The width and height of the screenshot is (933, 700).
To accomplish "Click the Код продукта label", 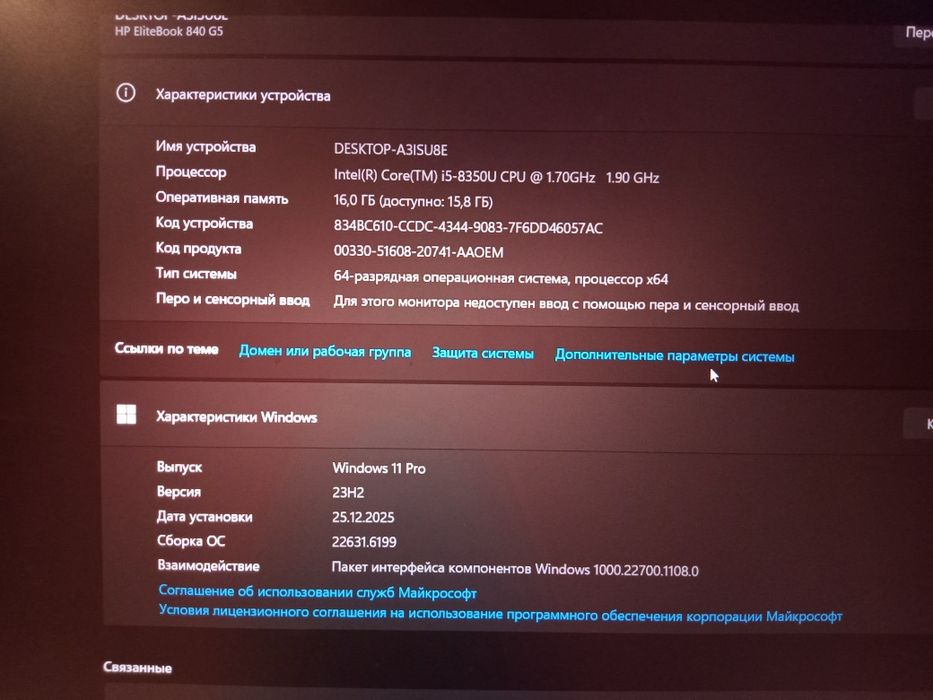I will (199, 248).
